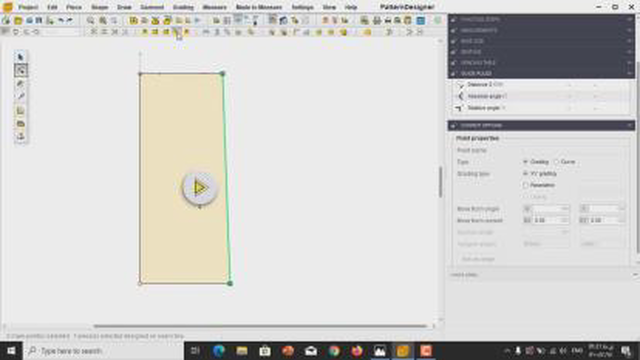The image size is (640, 360).
Task: Select the third tool in left toolbox
Action: point(20,84)
